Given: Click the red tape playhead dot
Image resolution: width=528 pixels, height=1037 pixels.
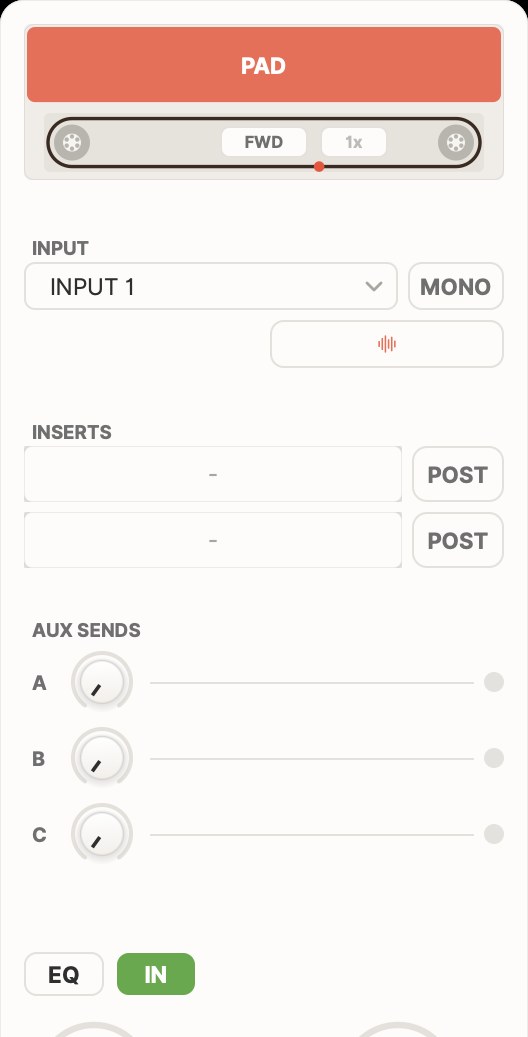Looking at the screenshot, I should [x=319, y=166].
